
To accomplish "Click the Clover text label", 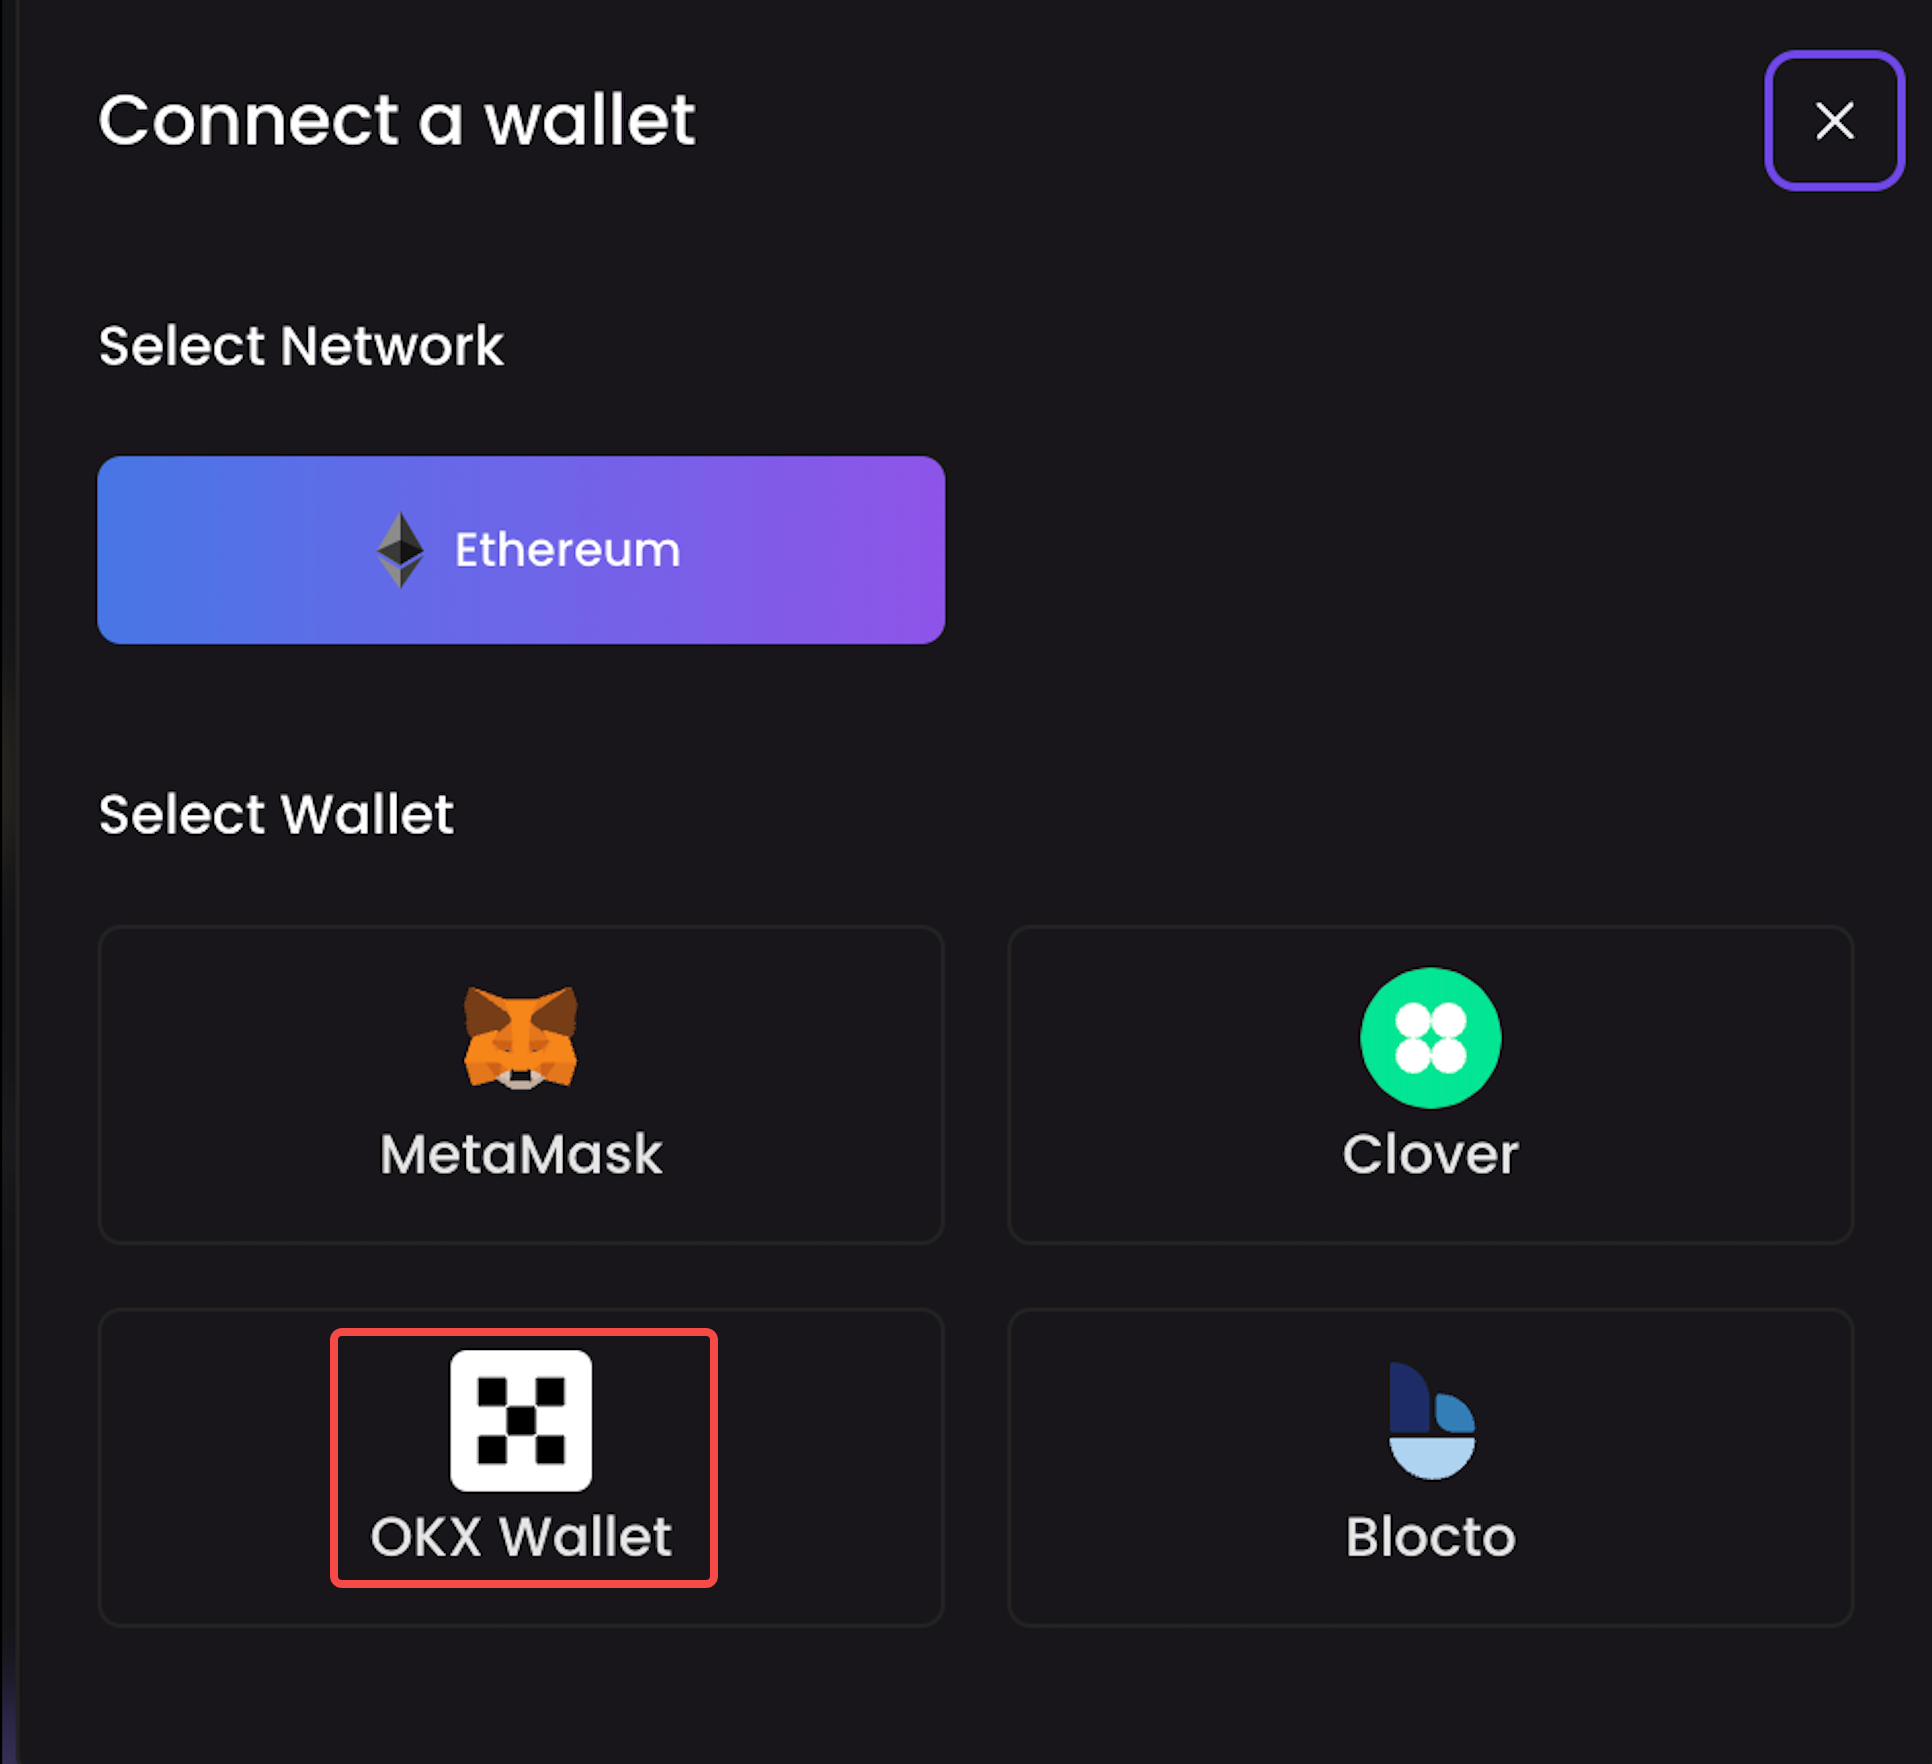I will [x=1430, y=1154].
